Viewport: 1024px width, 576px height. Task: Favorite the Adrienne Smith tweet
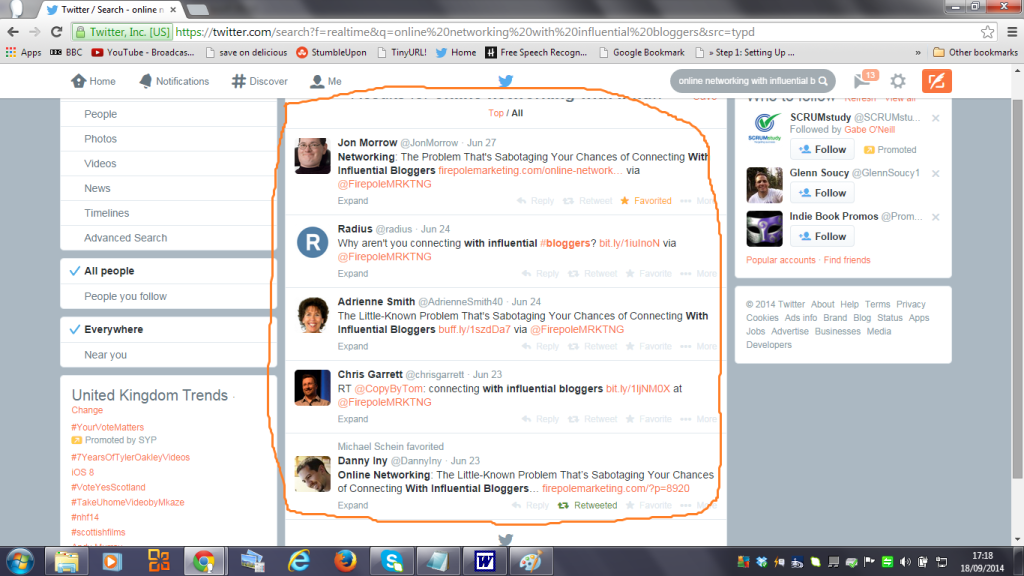(x=648, y=346)
